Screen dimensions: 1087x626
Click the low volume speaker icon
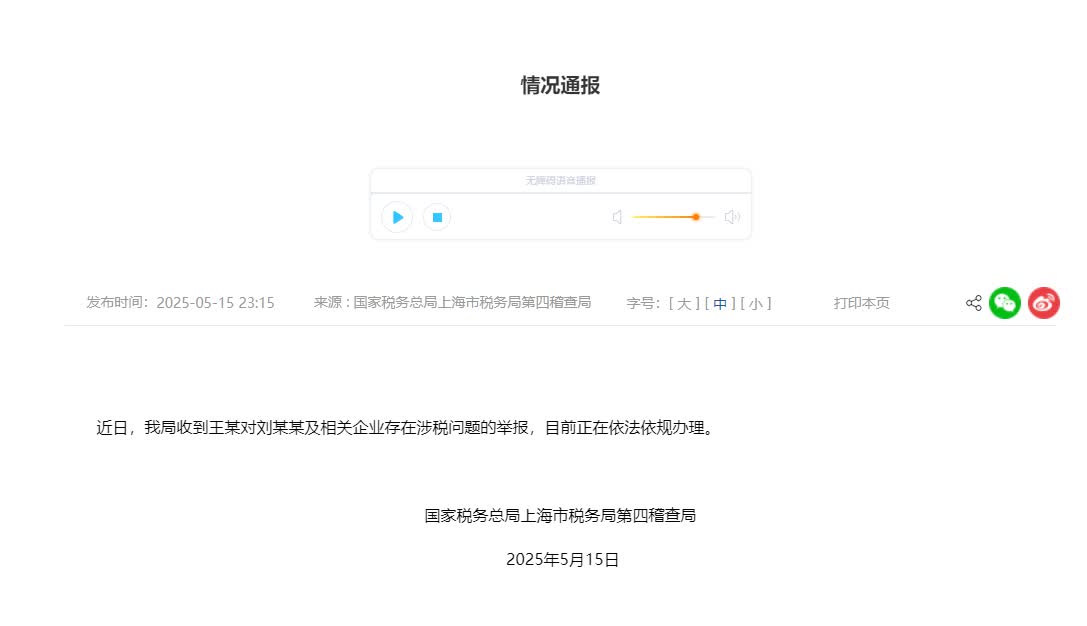tap(617, 217)
